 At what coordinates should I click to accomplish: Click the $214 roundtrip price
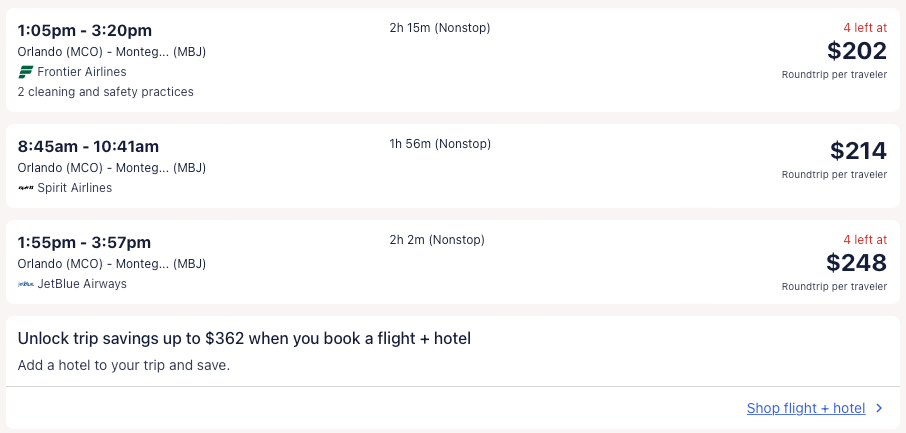[x=858, y=151]
